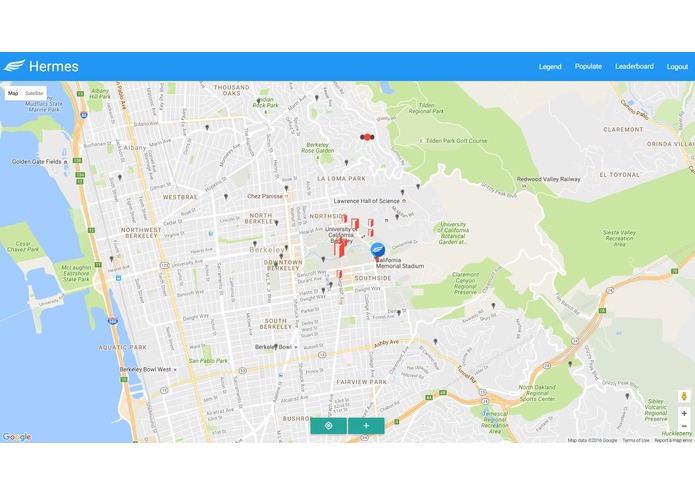This screenshot has width=695, height=494.
Task: Click Cesar Chavez Park label
Action: pyautogui.click(x=23, y=247)
